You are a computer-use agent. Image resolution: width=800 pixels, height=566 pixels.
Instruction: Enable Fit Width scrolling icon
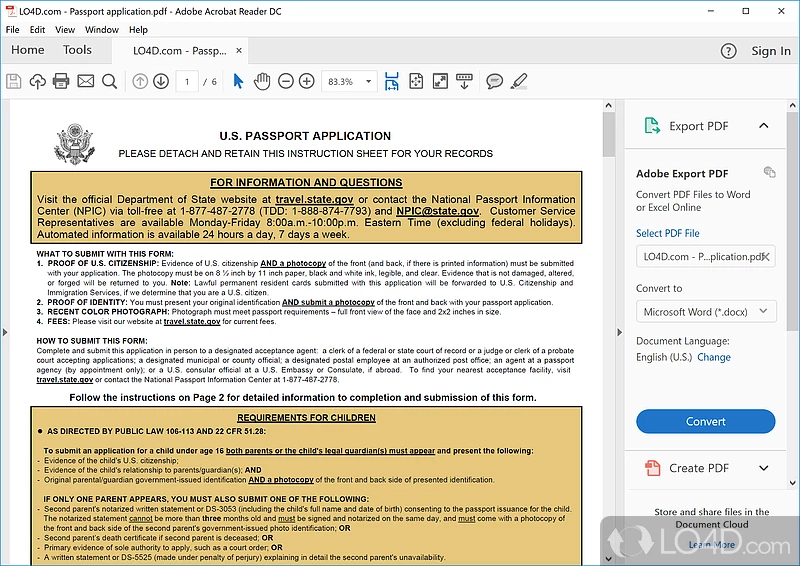[391, 81]
